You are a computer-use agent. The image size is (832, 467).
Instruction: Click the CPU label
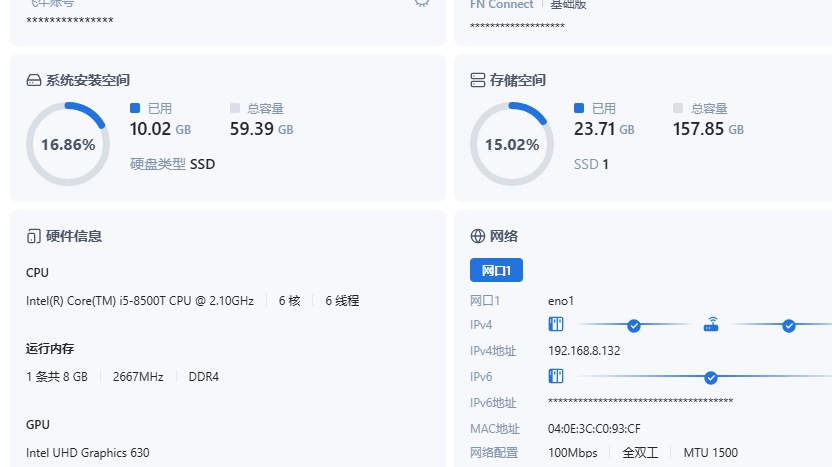click(37, 273)
